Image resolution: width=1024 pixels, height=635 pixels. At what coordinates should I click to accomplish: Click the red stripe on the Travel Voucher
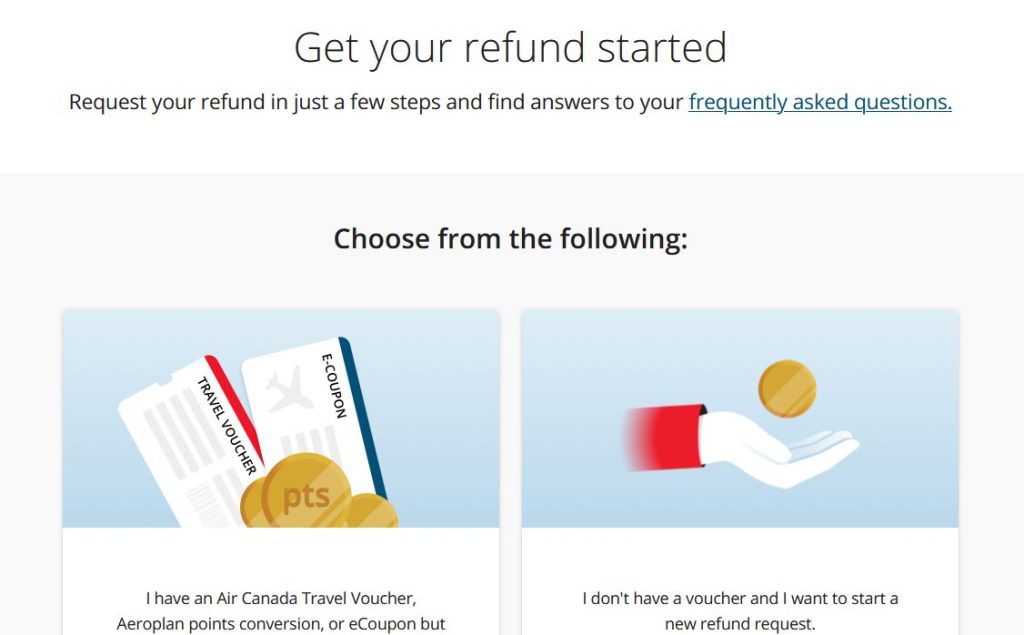coord(235,410)
